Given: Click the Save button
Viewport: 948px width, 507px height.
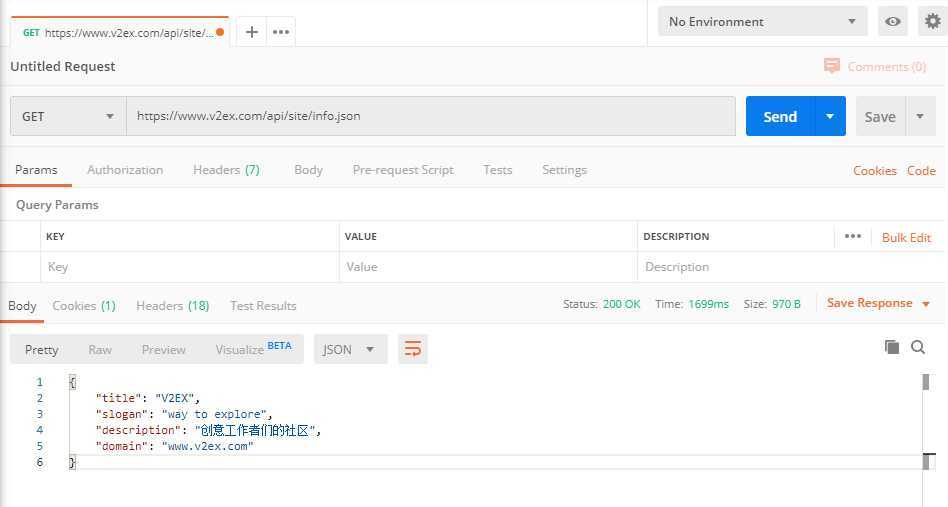Looking at the screenshot, I should [880, 116].
